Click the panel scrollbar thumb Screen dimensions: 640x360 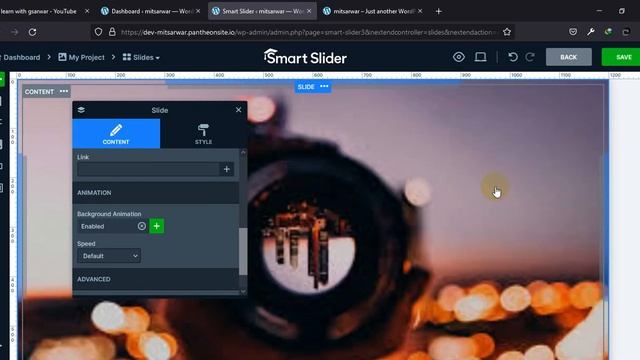pos(243,251)
